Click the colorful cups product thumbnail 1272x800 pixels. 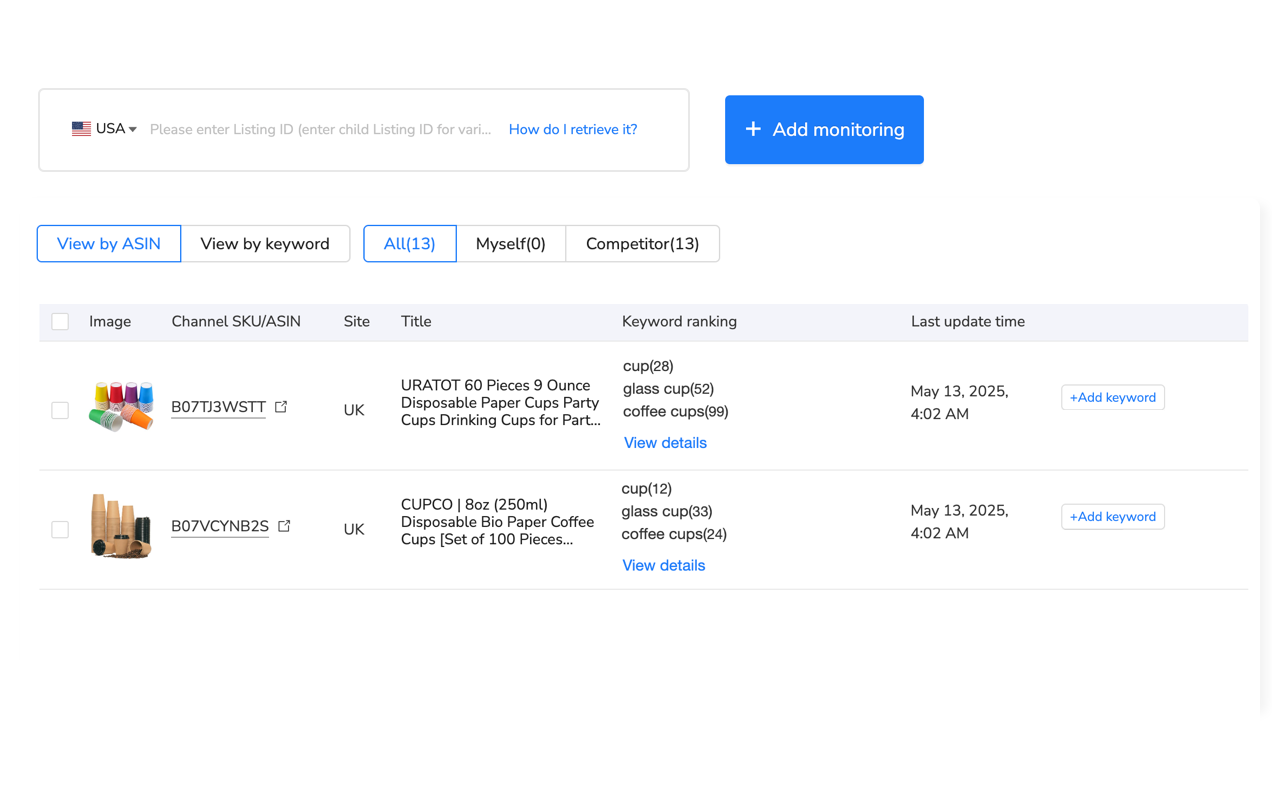click(121, 408)
